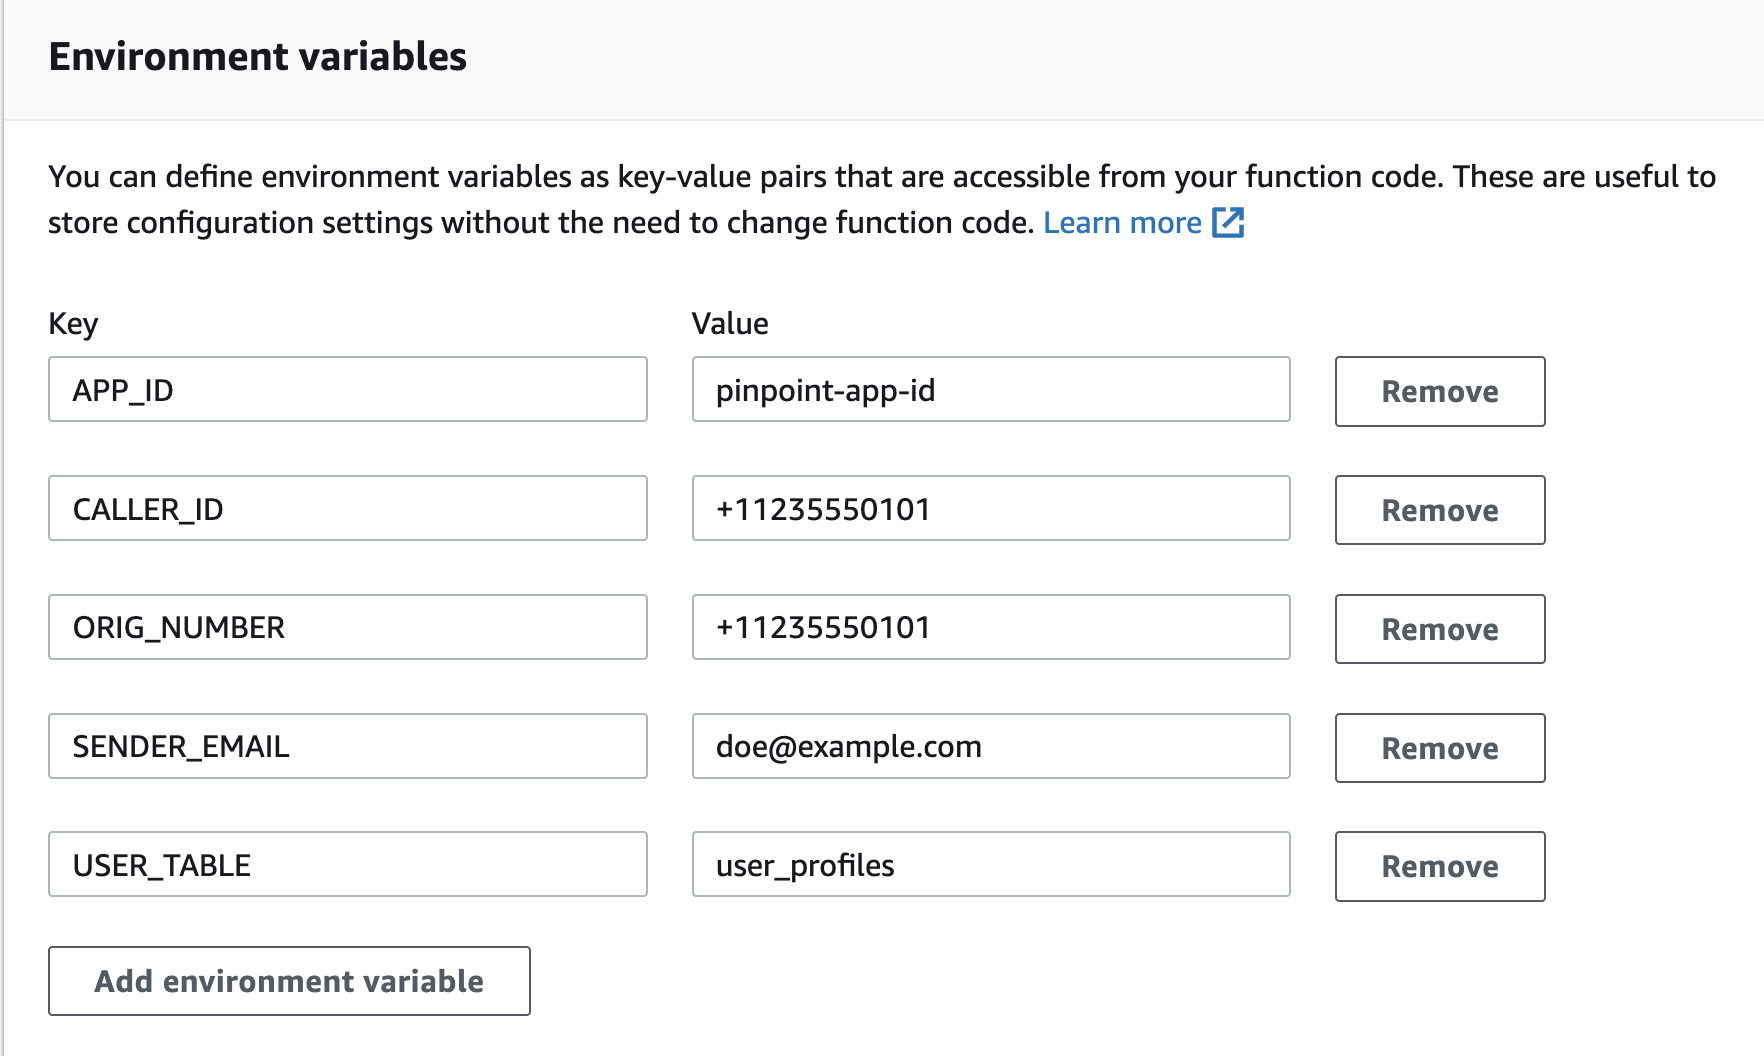The height and width of the screenshot is (1056, 1764).
Task: Click the Environment variables heading
Action: [257, 57]
